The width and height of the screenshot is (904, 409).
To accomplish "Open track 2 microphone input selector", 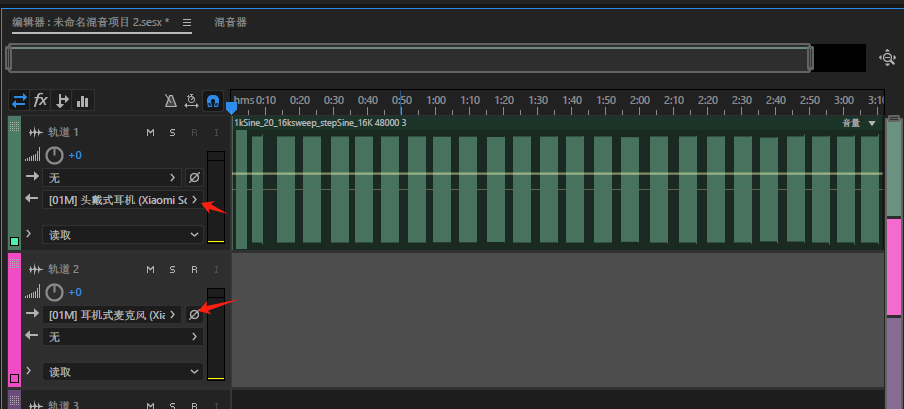I will point(112,315).
